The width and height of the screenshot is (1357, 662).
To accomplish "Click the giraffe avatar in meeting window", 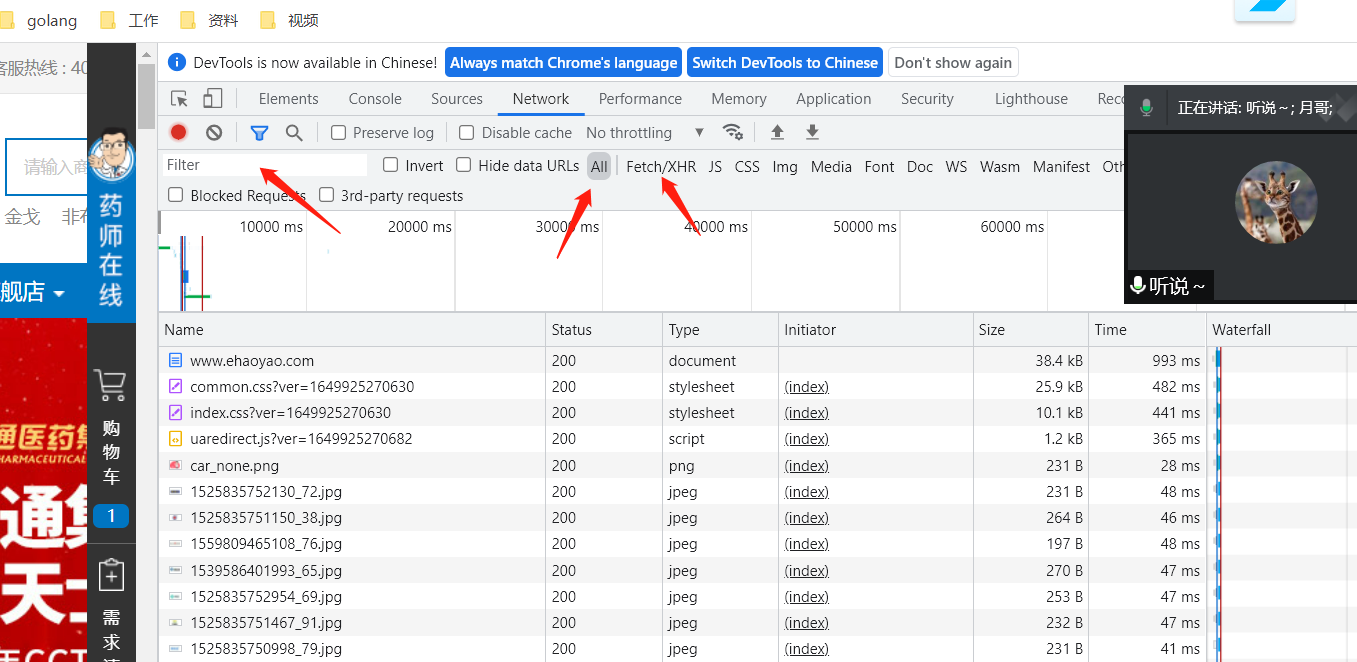I will [x=1276, y=201].
